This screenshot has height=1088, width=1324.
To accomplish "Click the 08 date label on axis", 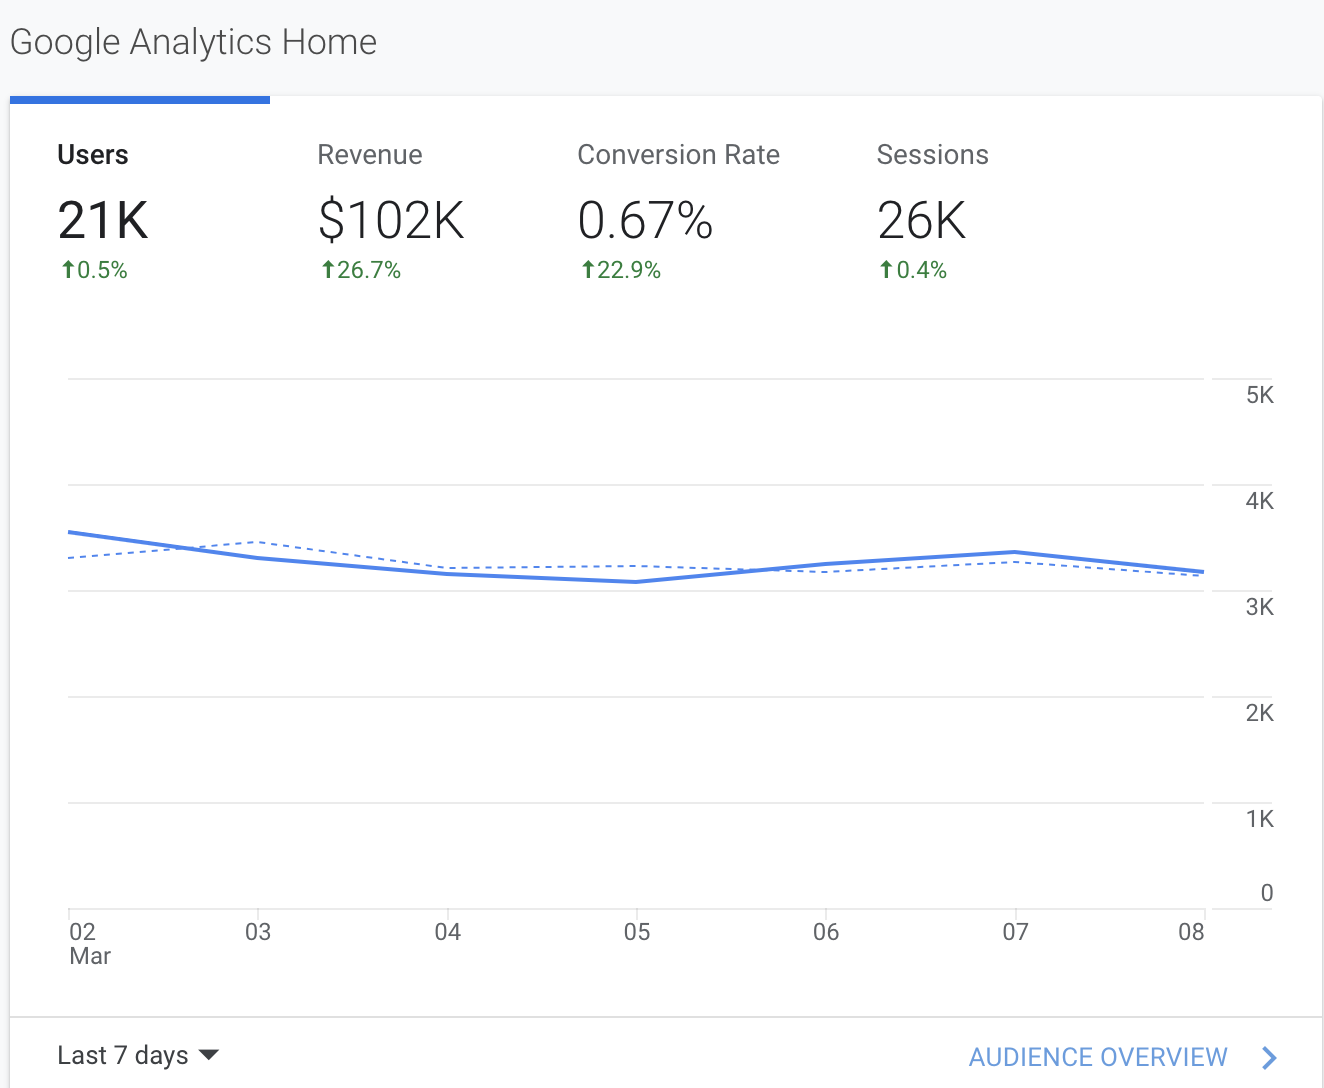I will 1191,932.
